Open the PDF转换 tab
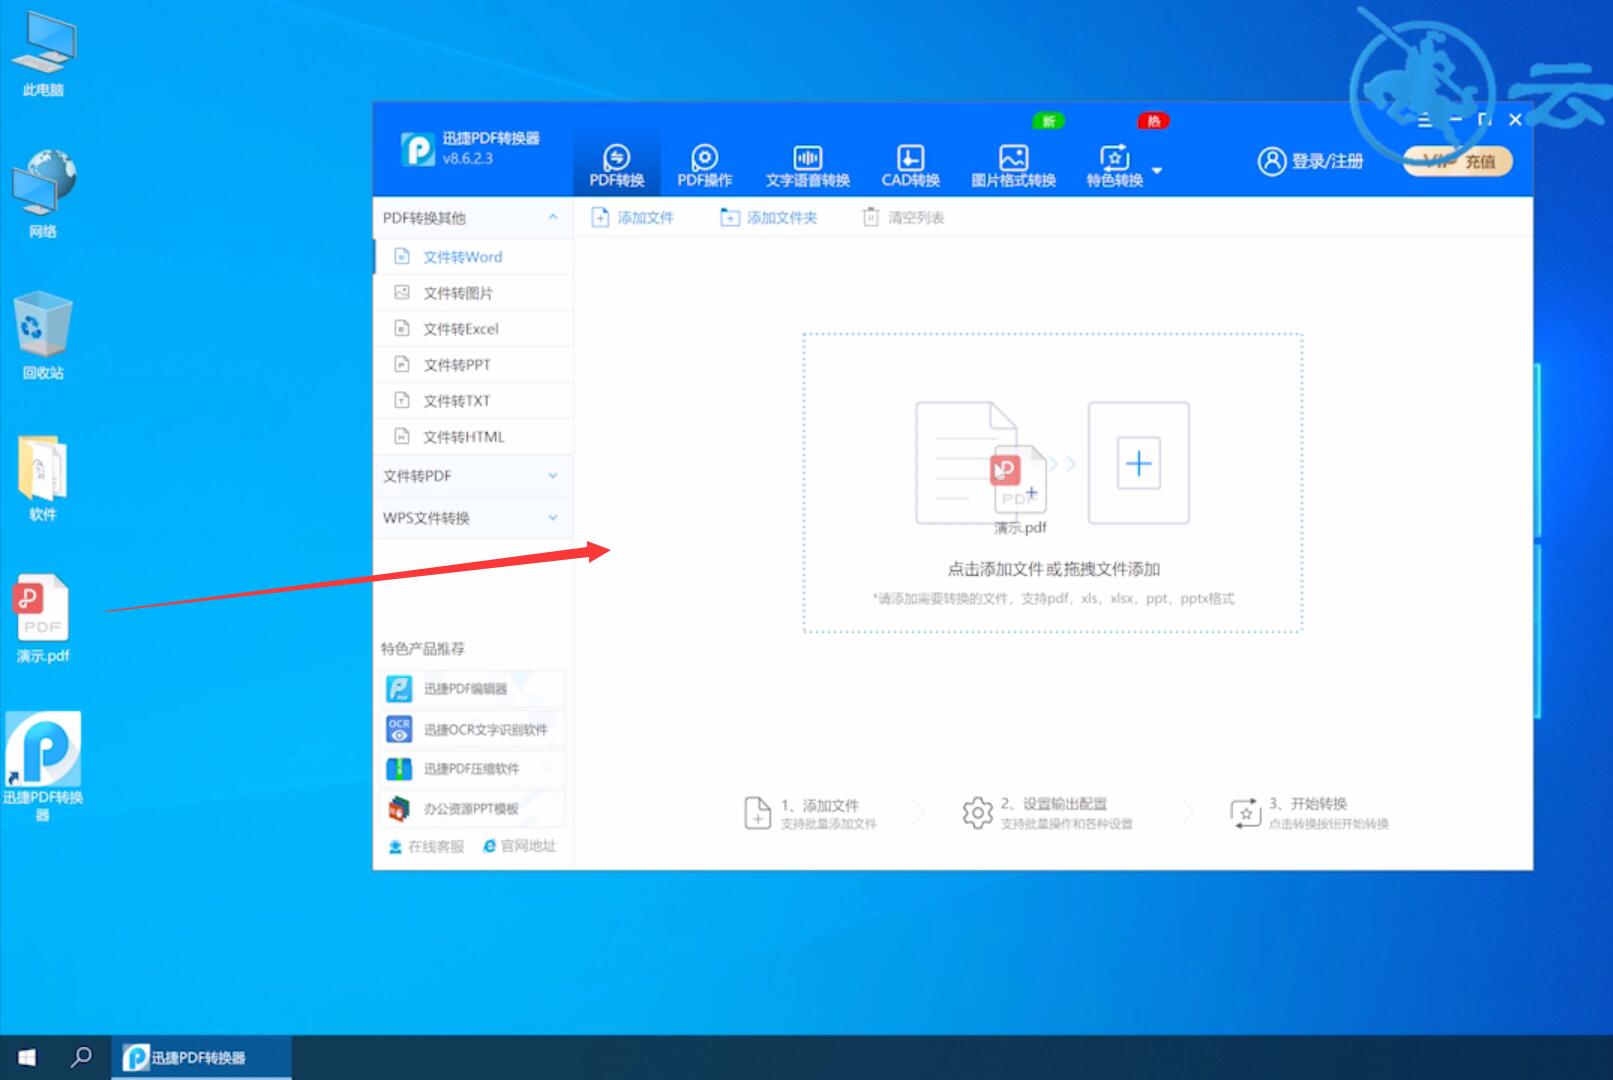 (616, 166)
